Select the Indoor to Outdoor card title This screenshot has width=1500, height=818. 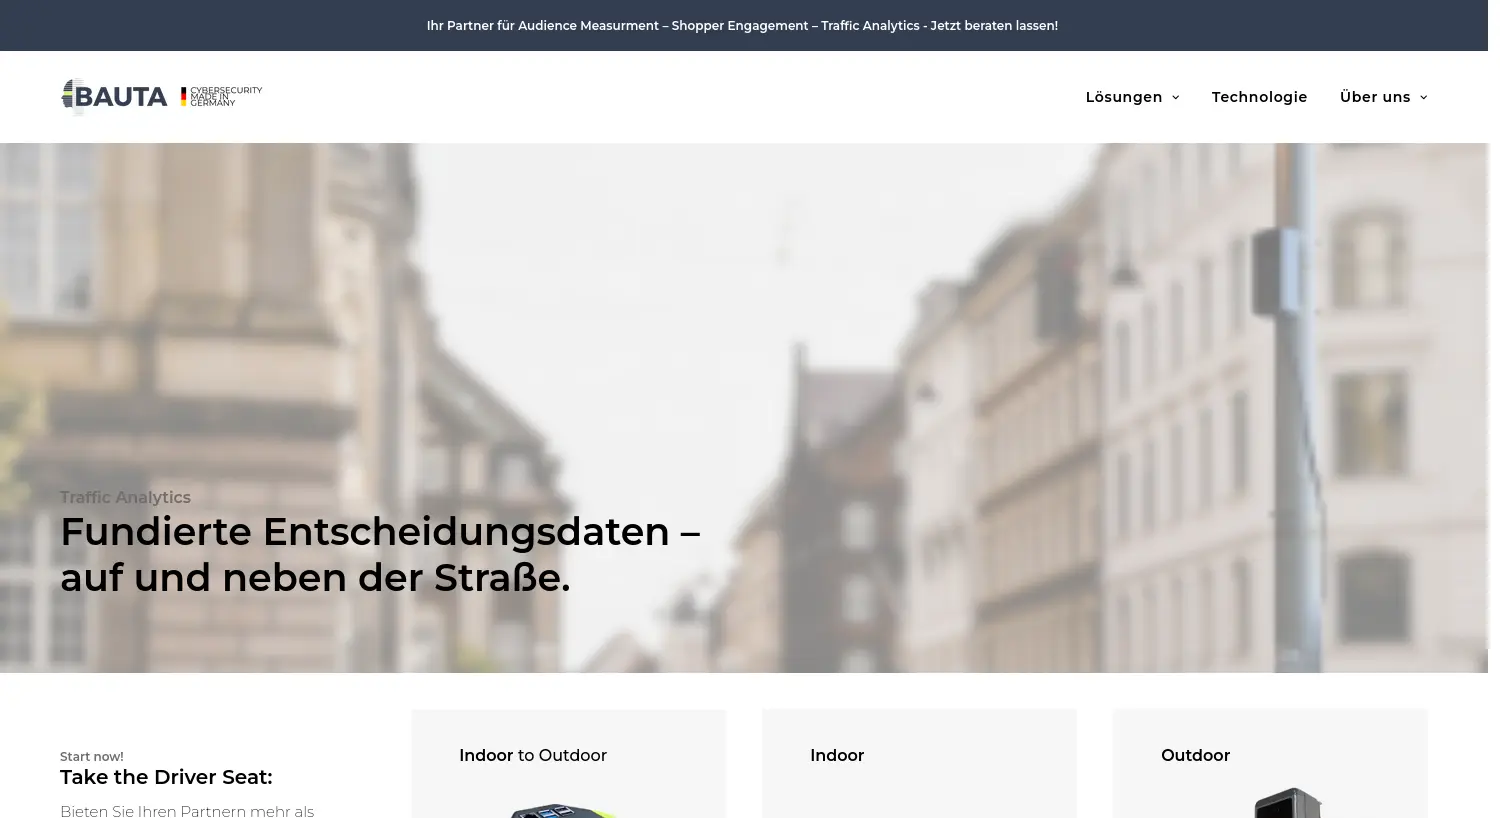point(532,755)
